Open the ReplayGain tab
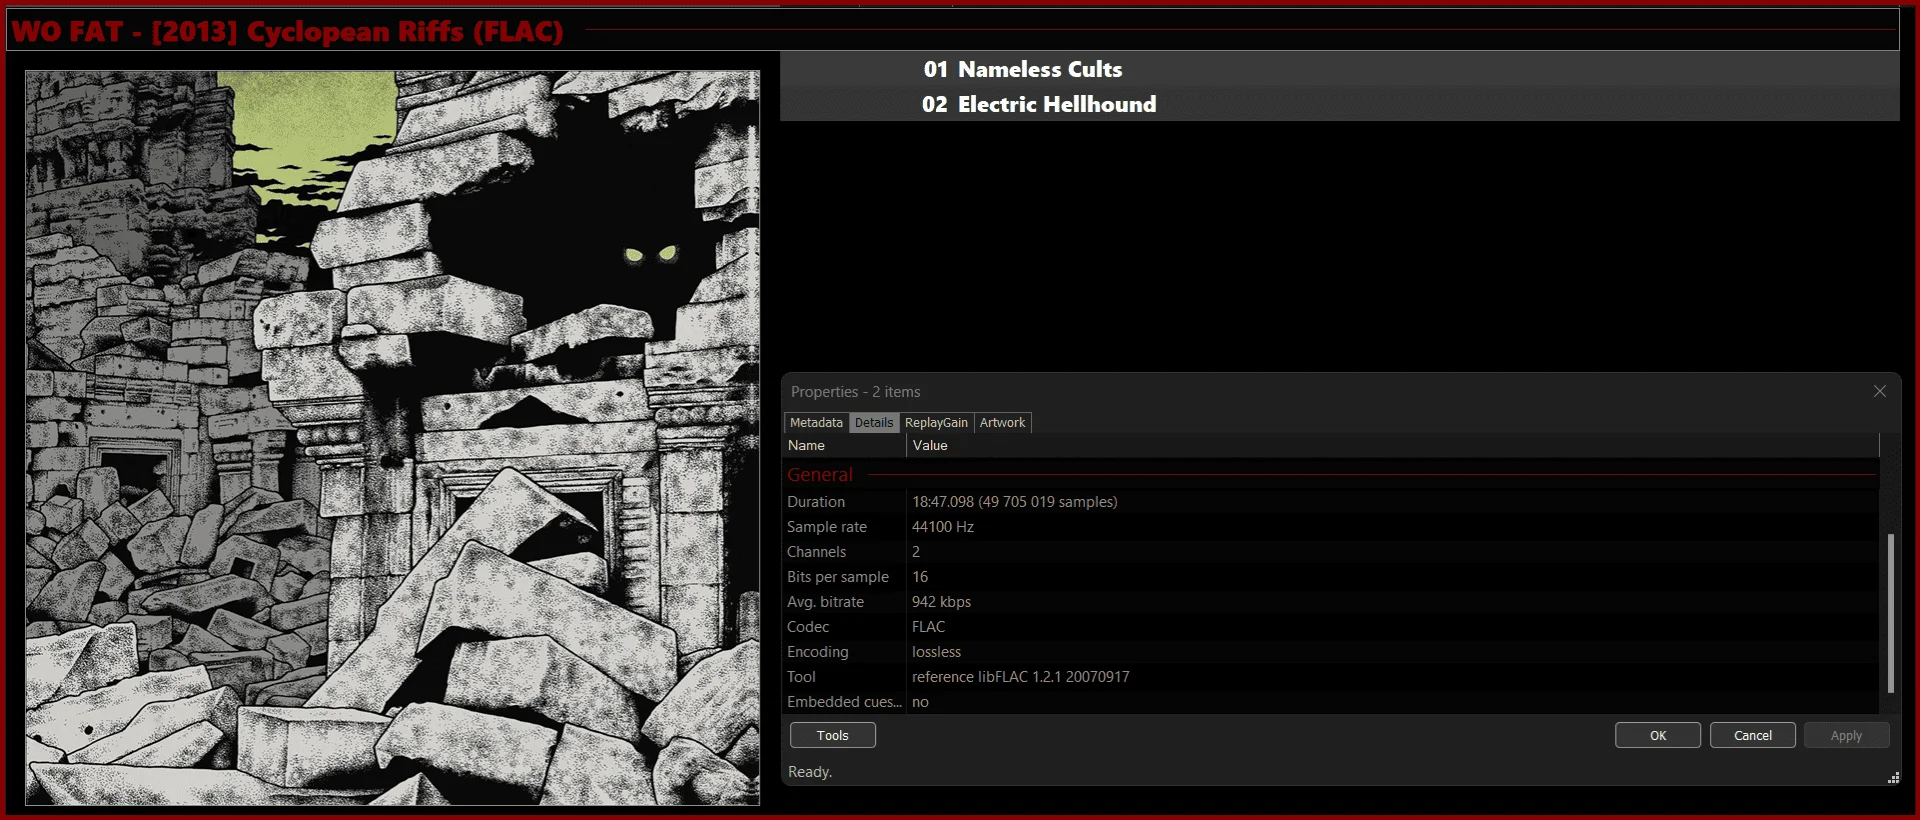 click(x=936, y=423)
